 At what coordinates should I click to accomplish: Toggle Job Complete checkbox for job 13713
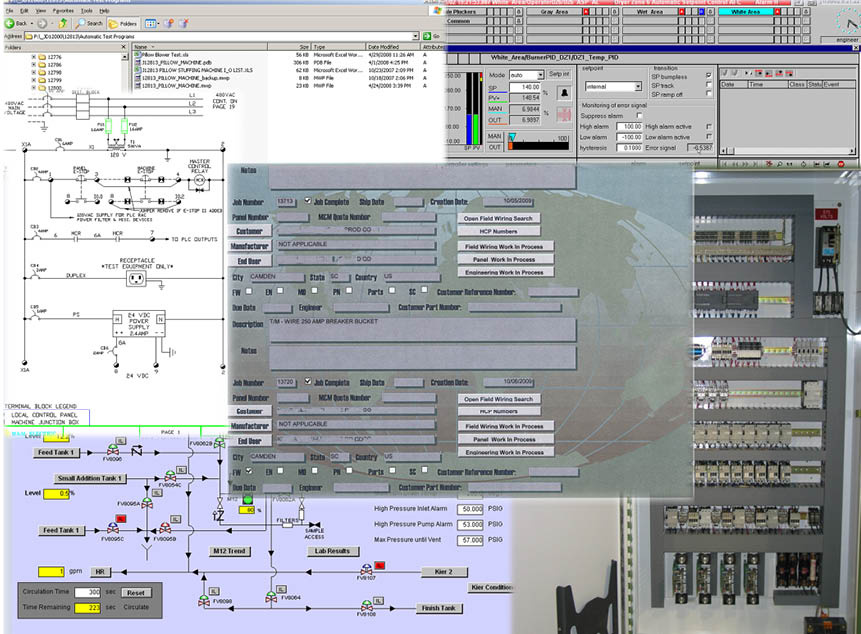(308, 201)
